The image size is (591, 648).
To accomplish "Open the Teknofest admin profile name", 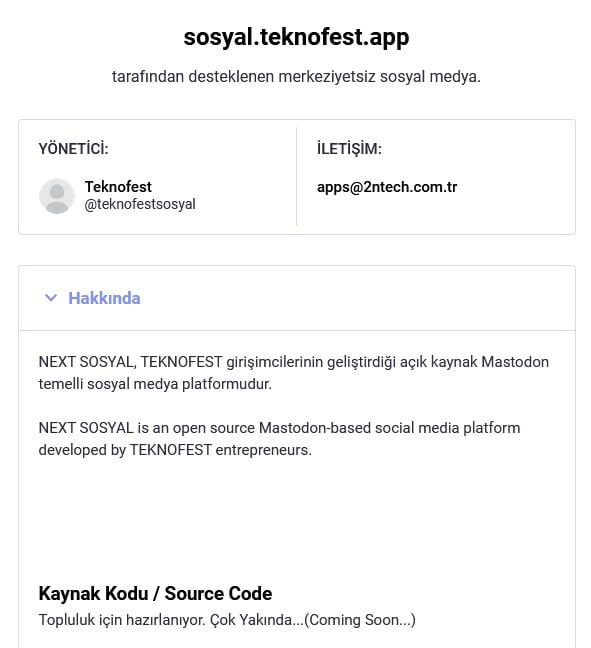I will 118,187.
